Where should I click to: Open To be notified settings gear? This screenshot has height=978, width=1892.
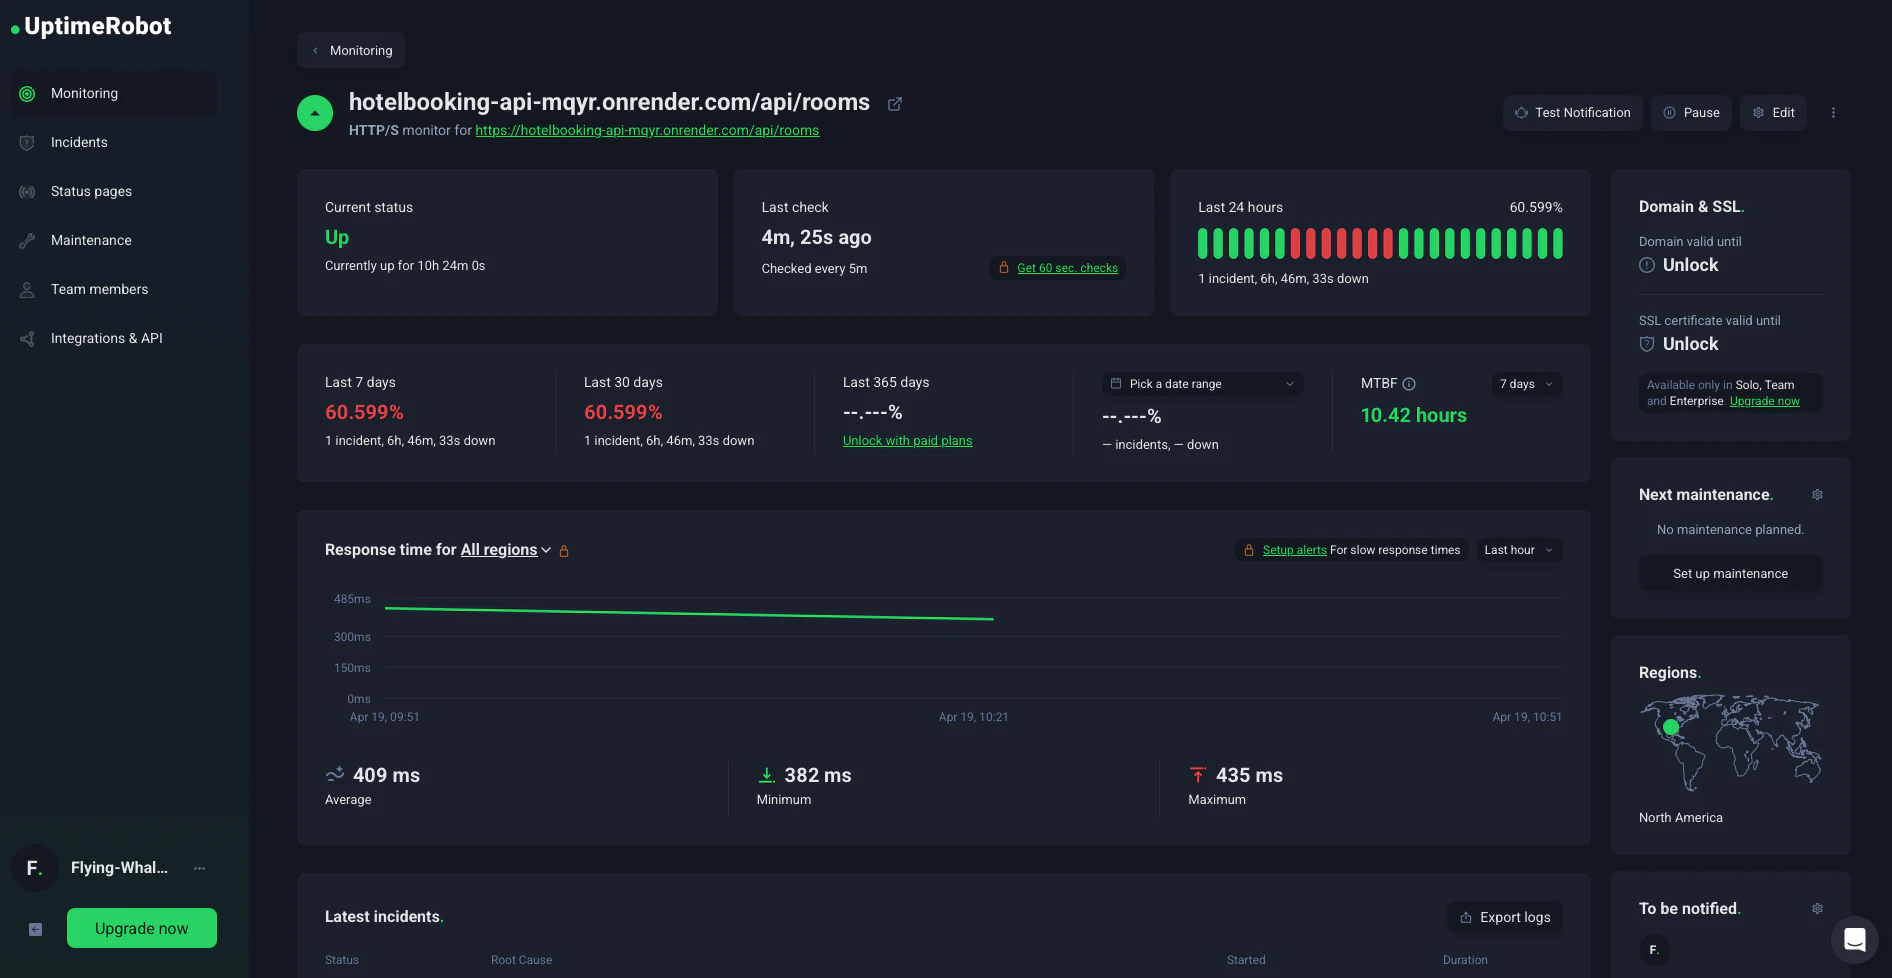click(x=1817, y=909)
